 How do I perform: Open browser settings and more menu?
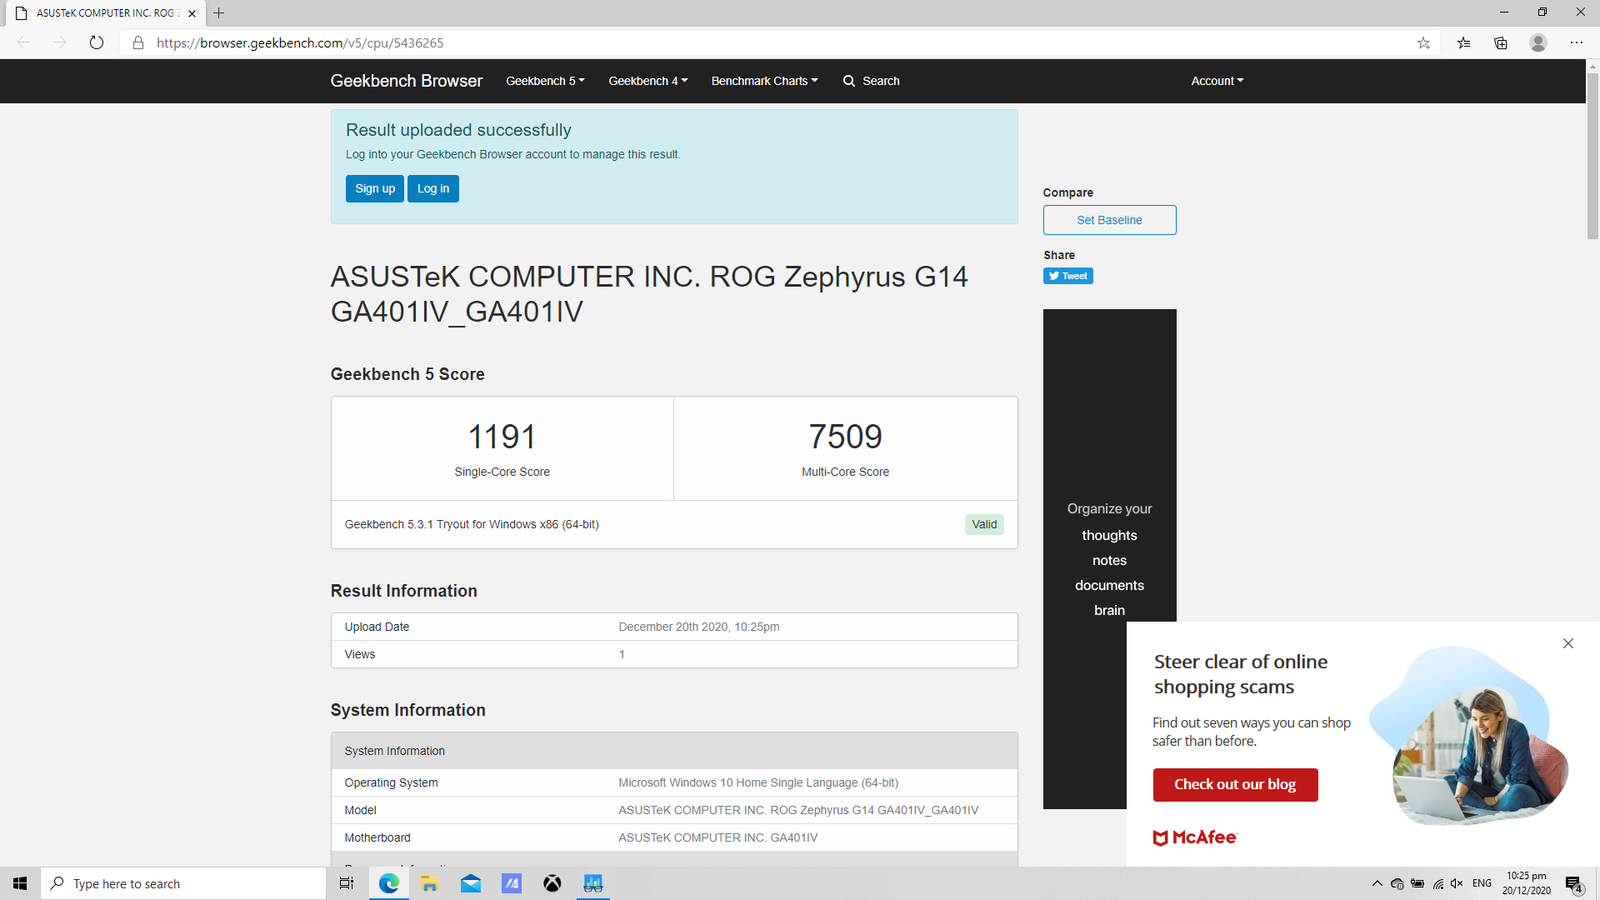pyautogui.click(x=1576, y=43)
